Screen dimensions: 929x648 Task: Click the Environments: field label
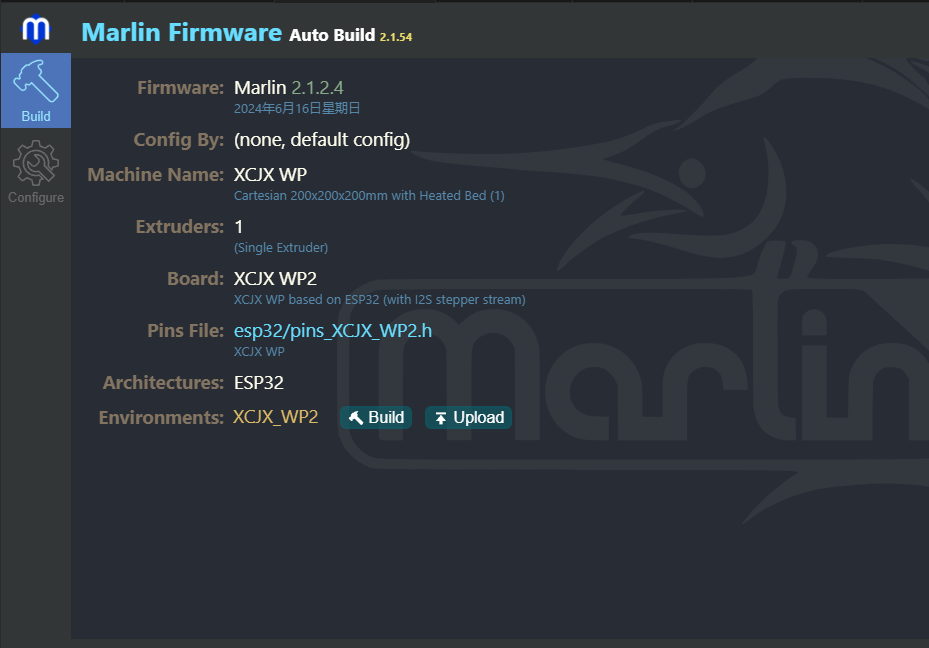[x=162, y=418]
